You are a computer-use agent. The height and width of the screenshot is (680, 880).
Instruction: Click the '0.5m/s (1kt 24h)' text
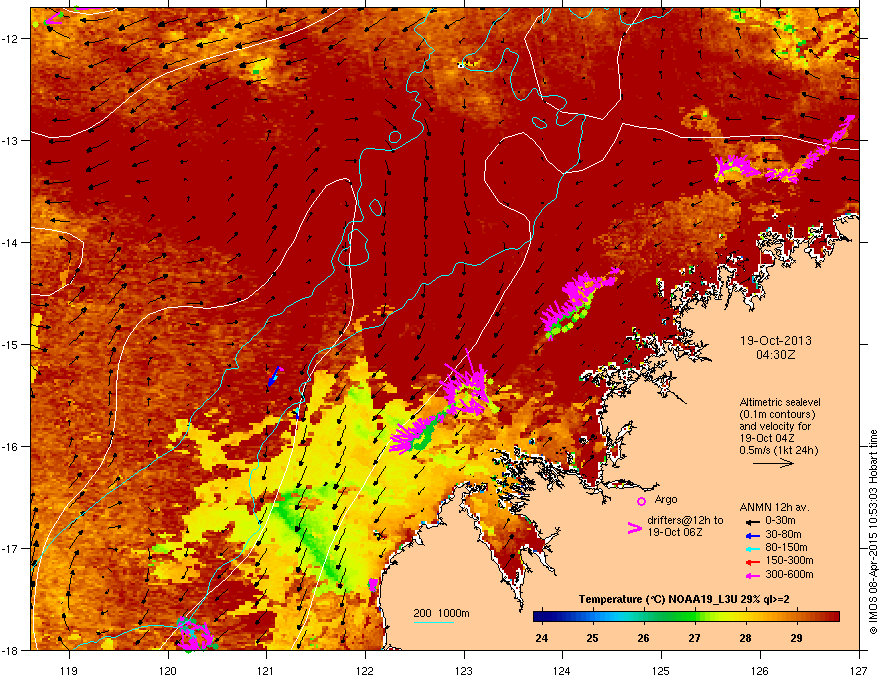point(778,450)
